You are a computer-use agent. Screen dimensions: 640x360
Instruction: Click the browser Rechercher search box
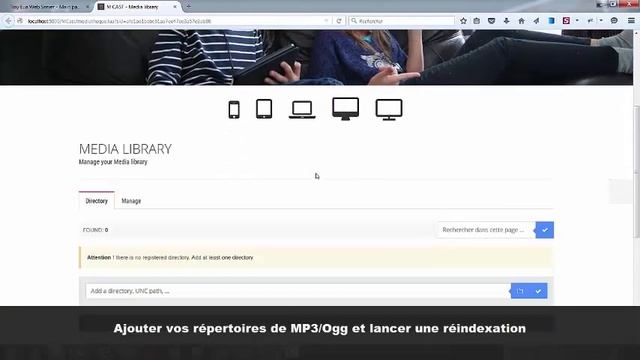(402, 21)
